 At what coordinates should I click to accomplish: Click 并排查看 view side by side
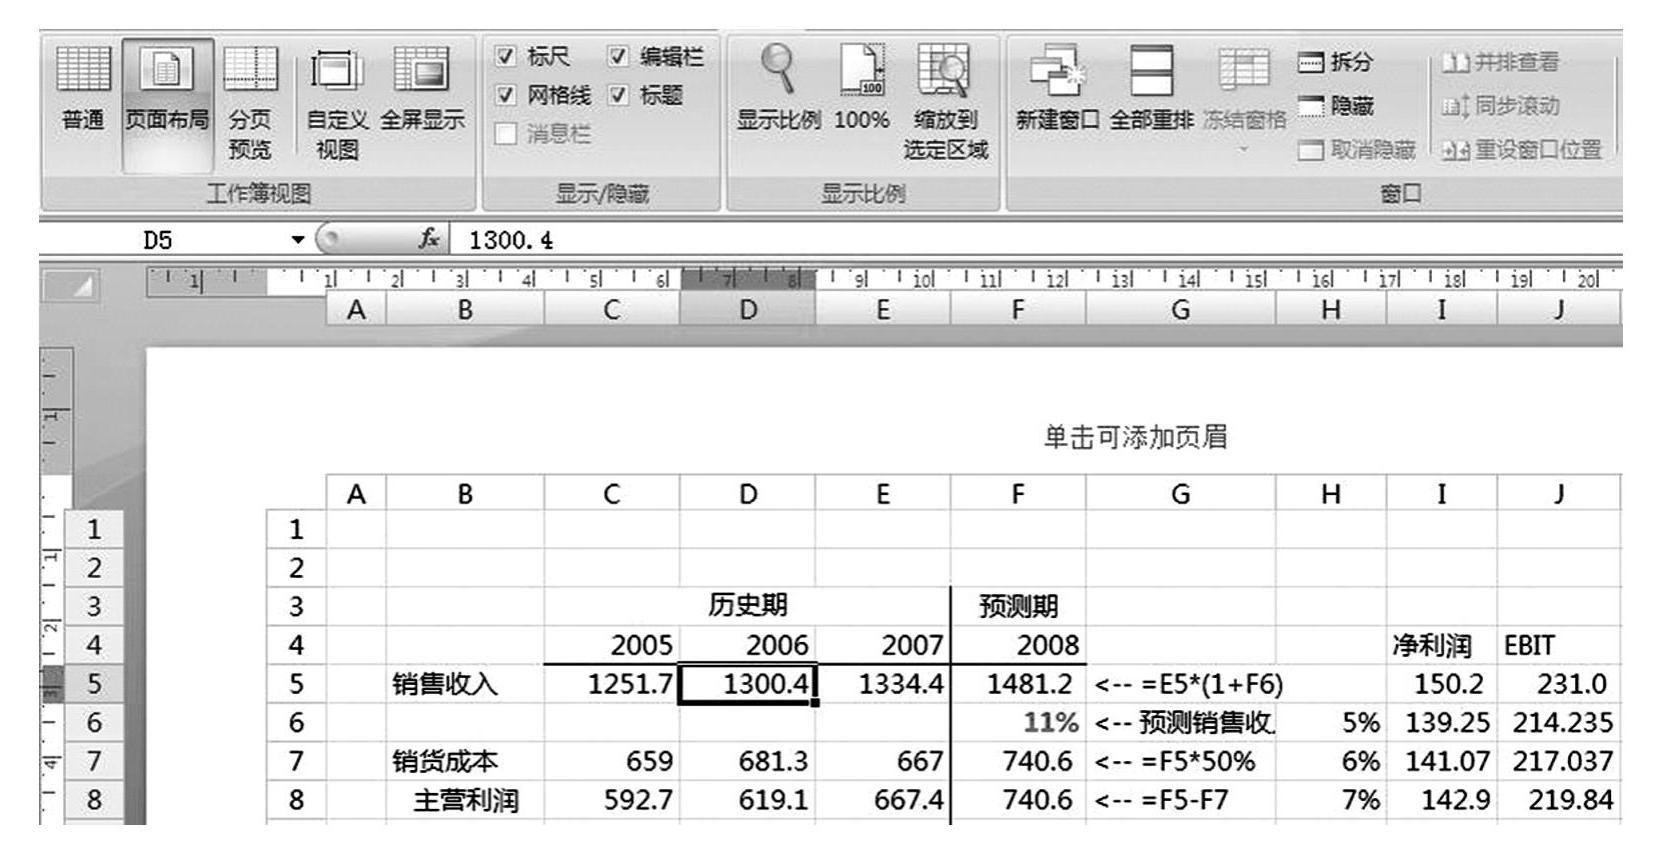click(1500, 63)
